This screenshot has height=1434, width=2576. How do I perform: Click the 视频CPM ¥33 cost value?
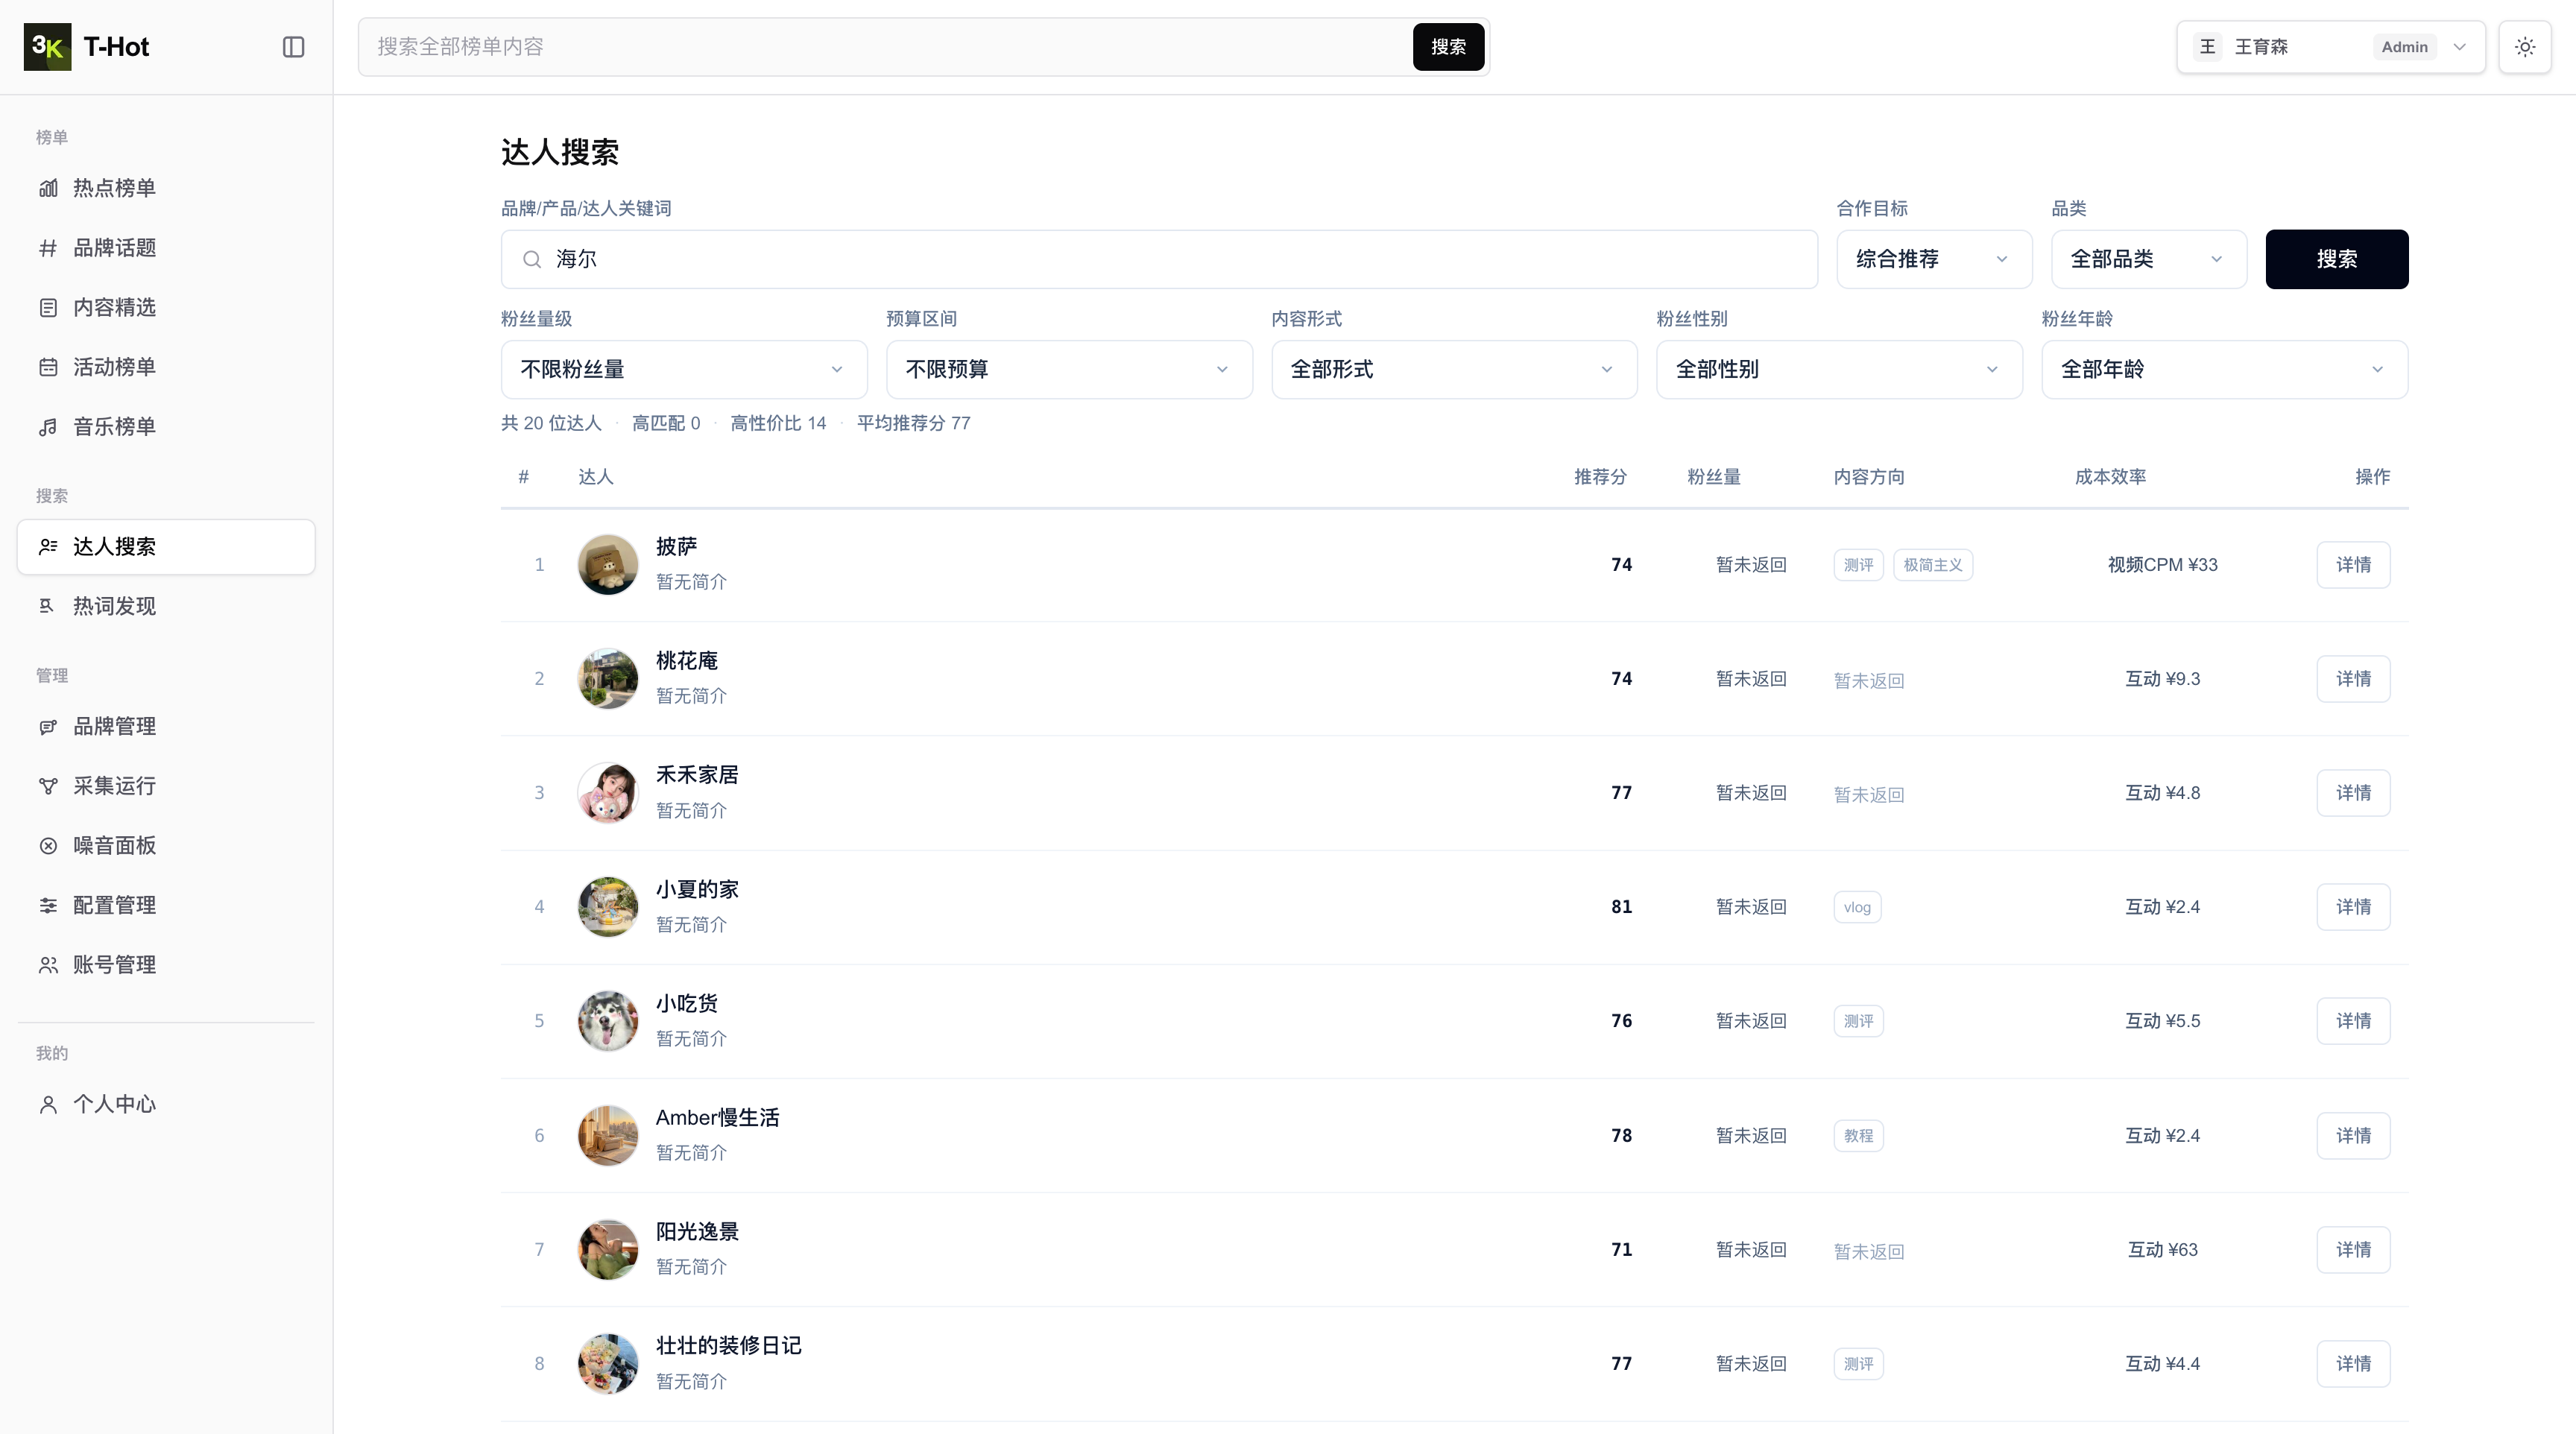pyautogui.click(x=2162, y=565)
